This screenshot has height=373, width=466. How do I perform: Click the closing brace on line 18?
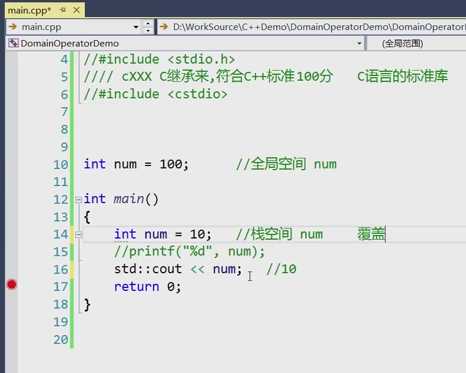87,305
